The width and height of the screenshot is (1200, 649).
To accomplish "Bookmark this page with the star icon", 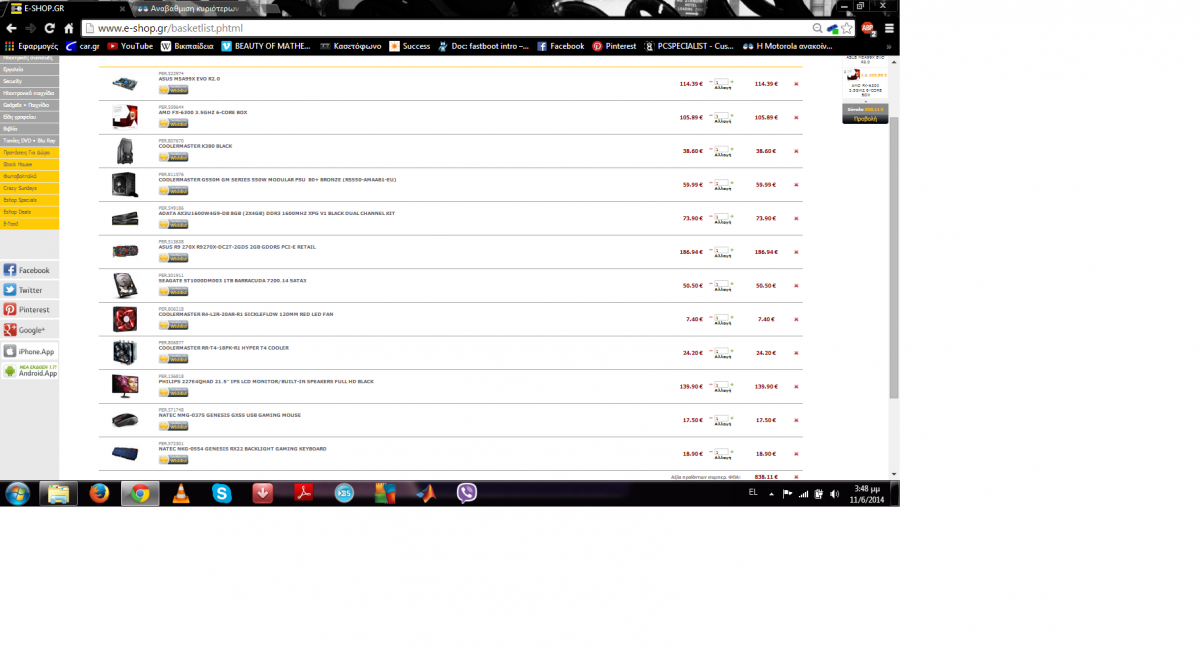I will [x=846, y=28].
